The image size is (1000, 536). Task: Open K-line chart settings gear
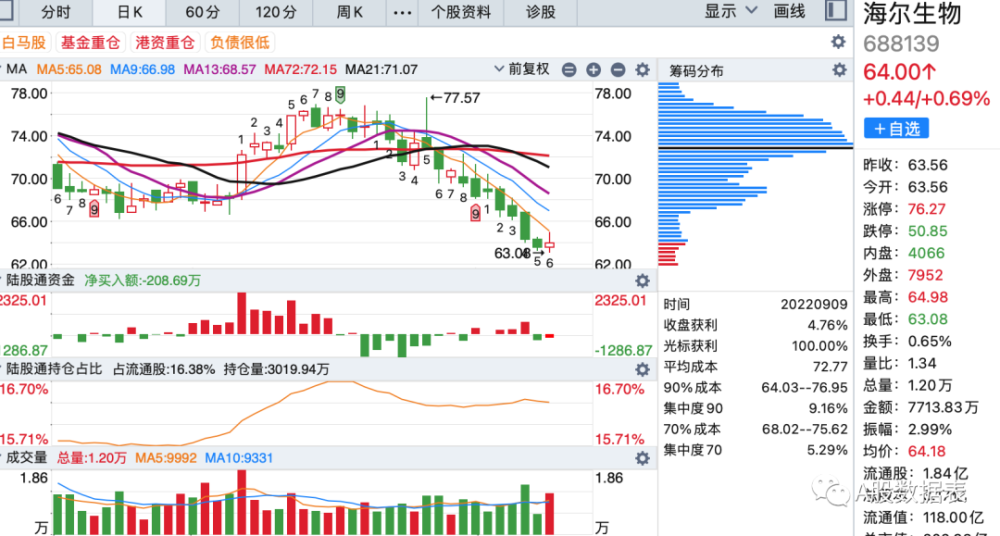pyautogui.click(x=642, y=70)
